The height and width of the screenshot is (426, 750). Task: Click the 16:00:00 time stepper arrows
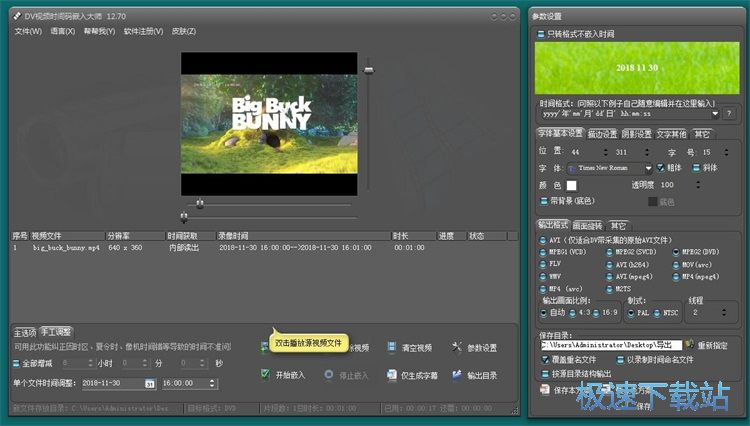[212, 383]
